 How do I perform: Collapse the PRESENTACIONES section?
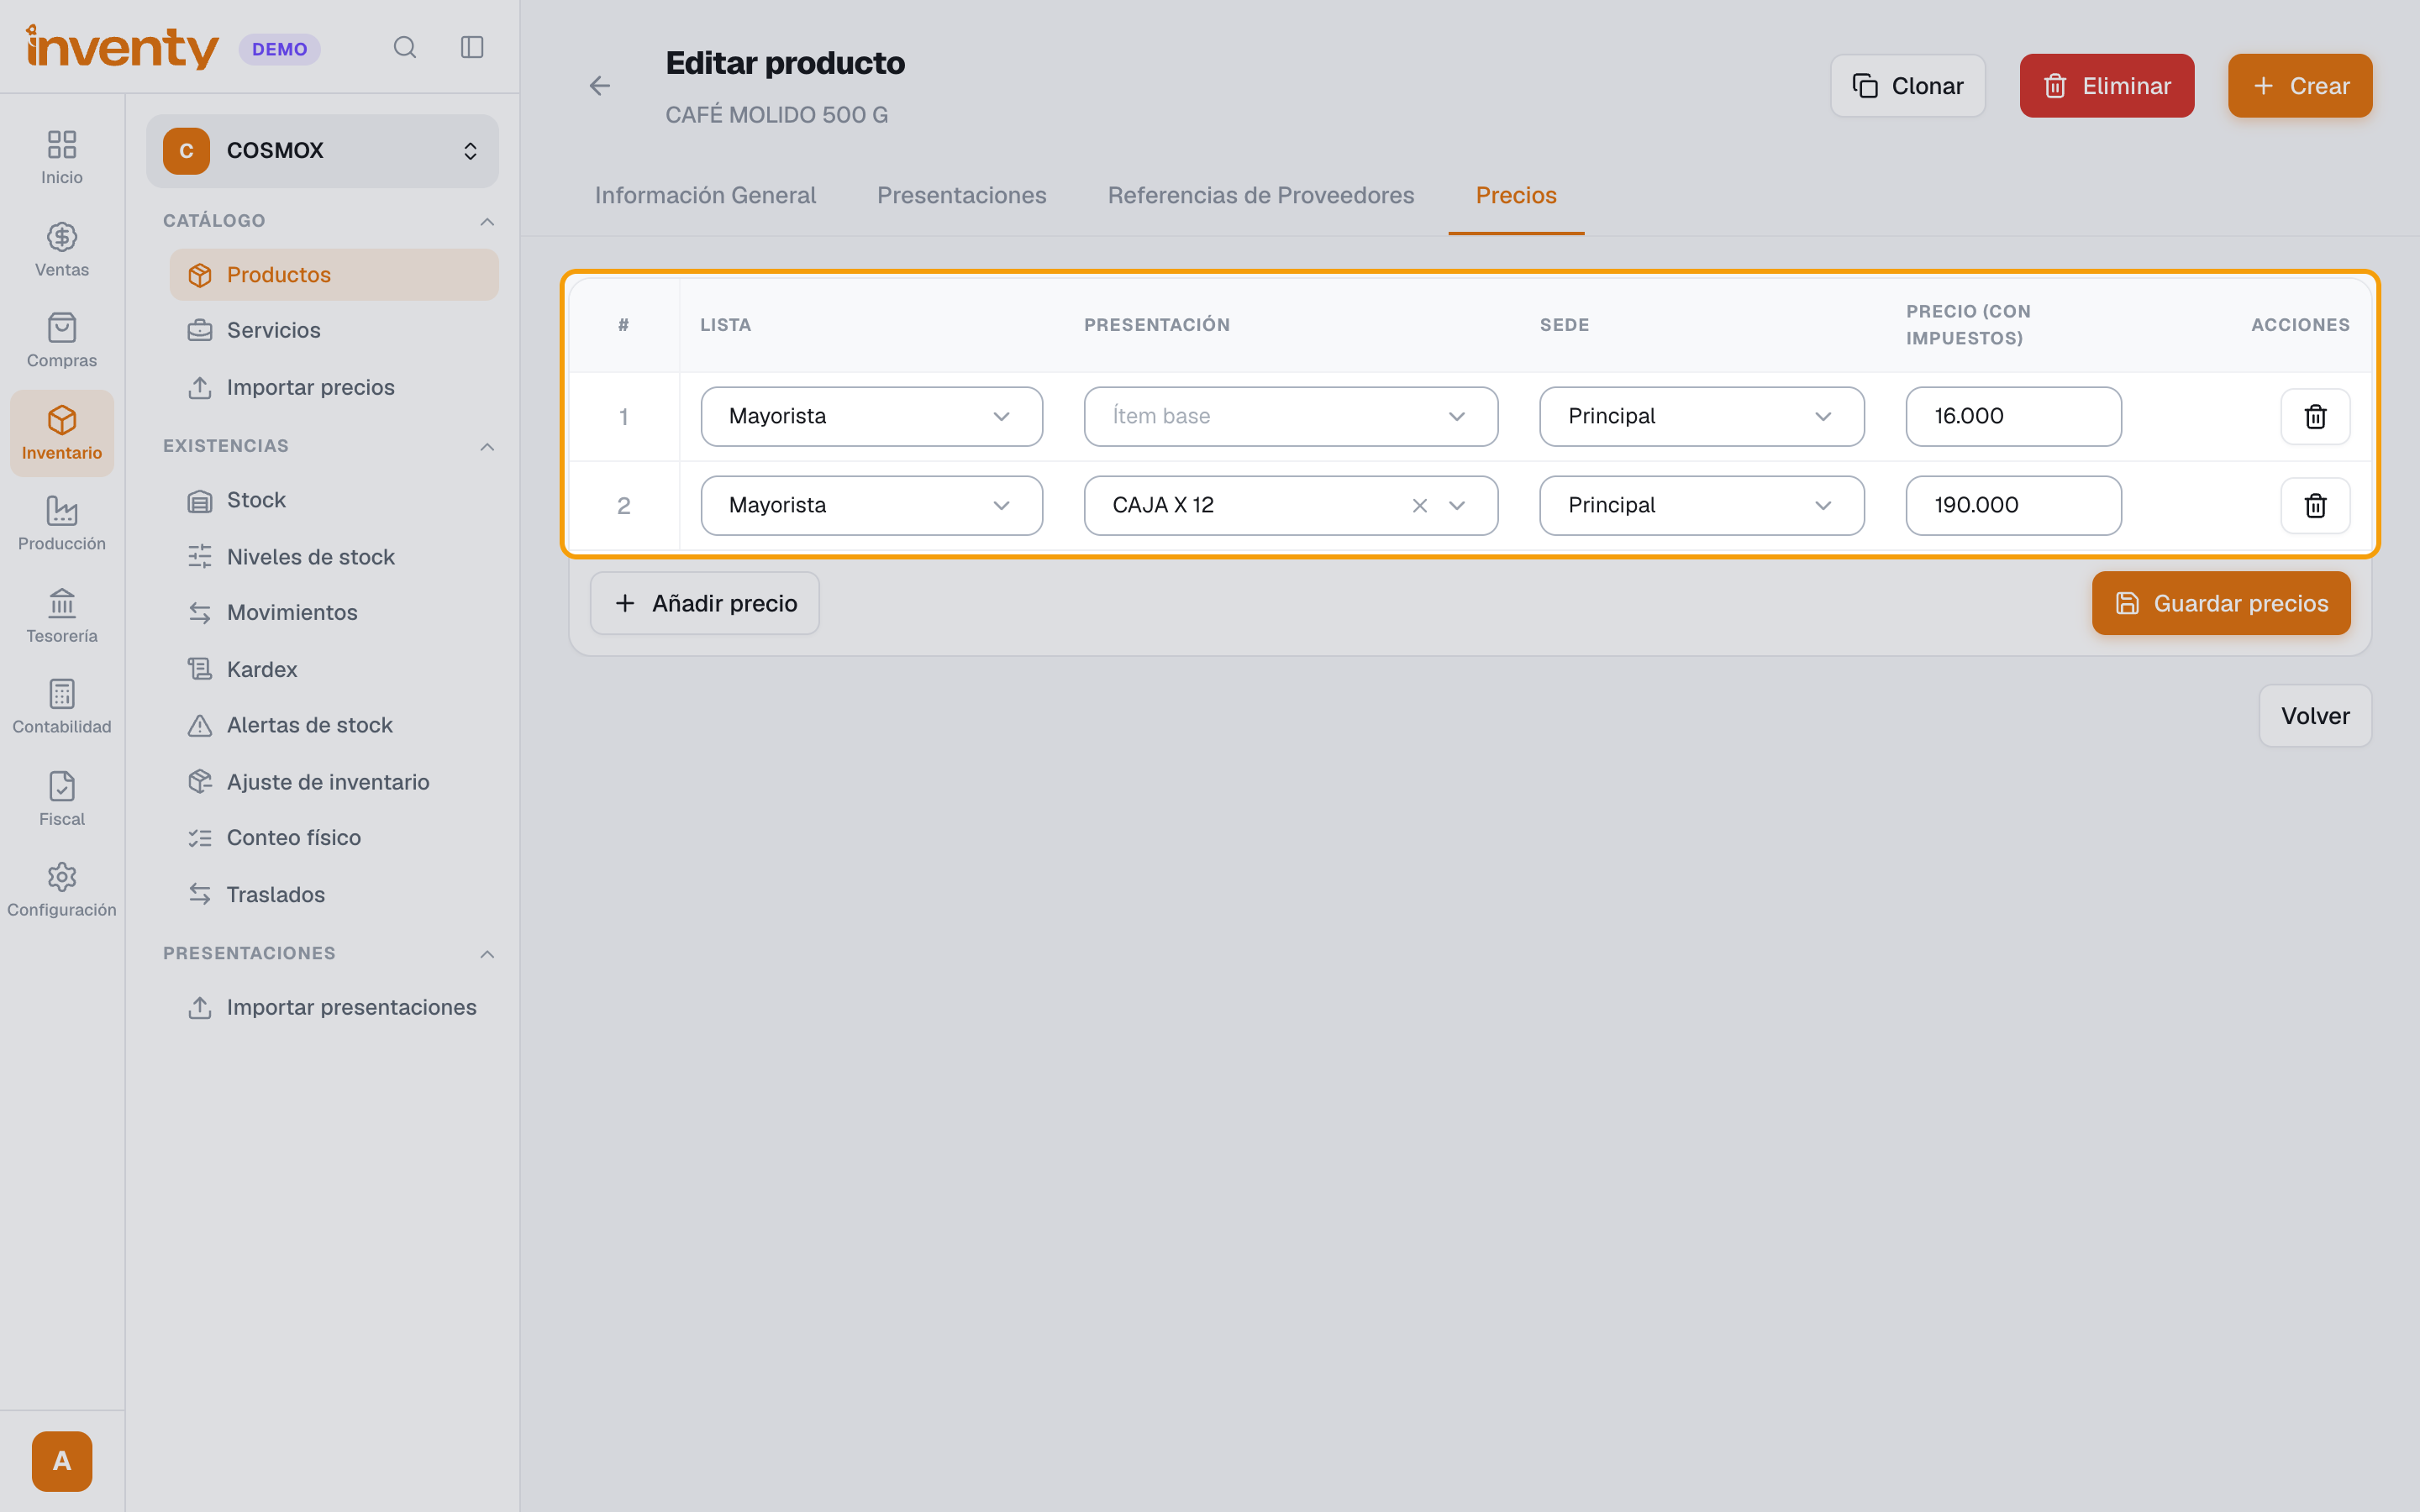pyautogui.click(x=487, y=954)
